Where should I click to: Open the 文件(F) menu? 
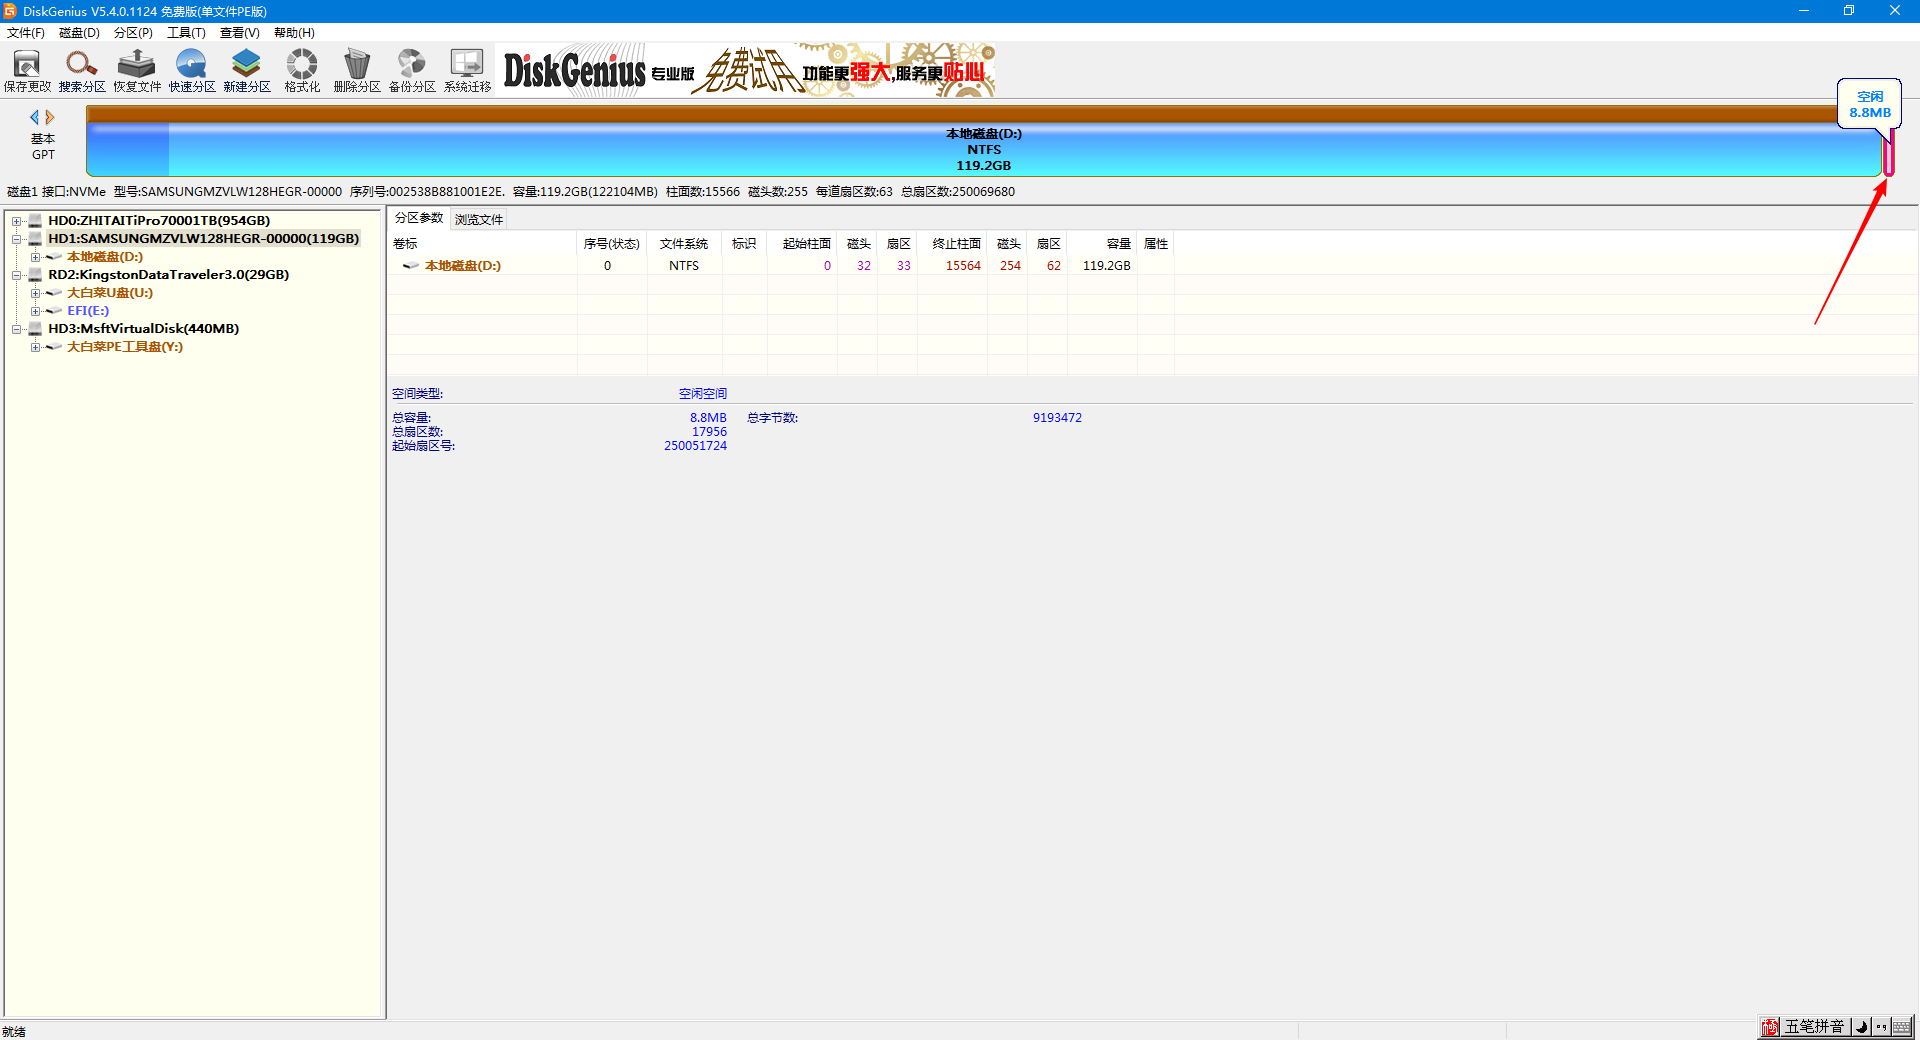[26, 33]
